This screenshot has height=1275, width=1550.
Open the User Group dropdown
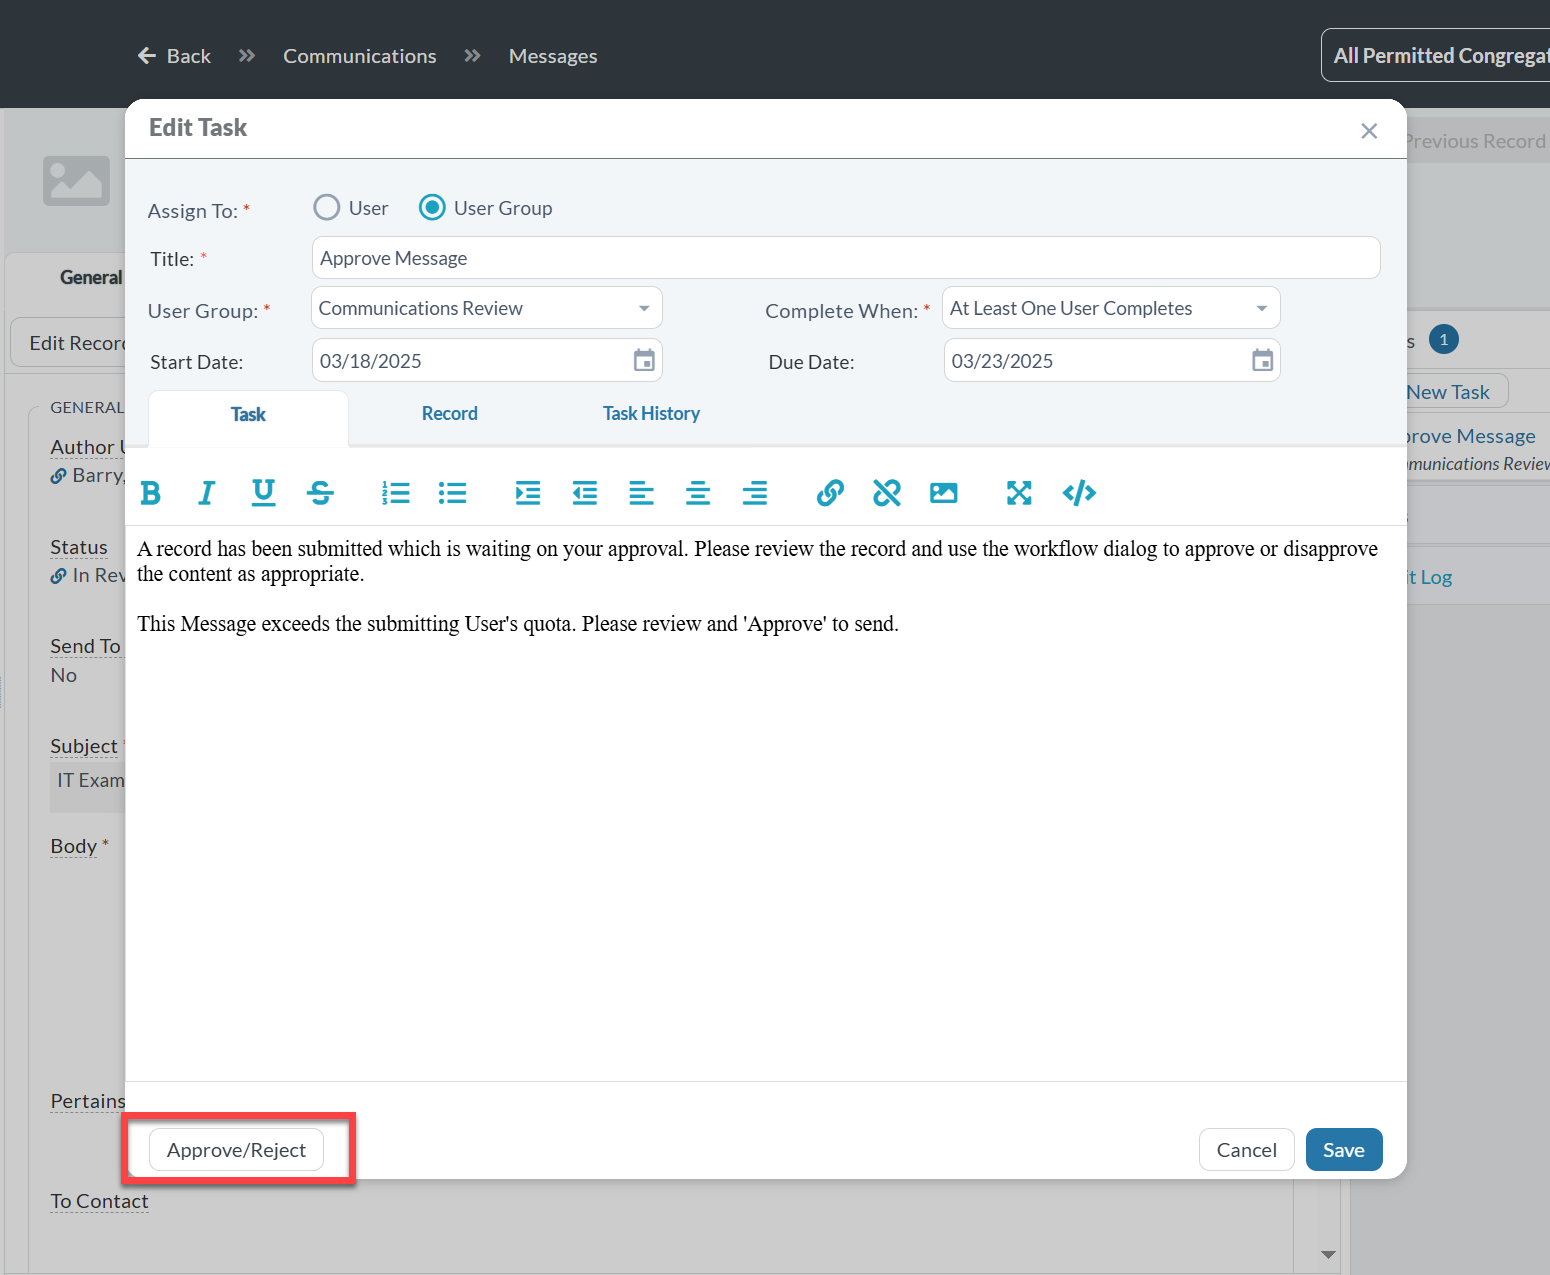[486, 308]
